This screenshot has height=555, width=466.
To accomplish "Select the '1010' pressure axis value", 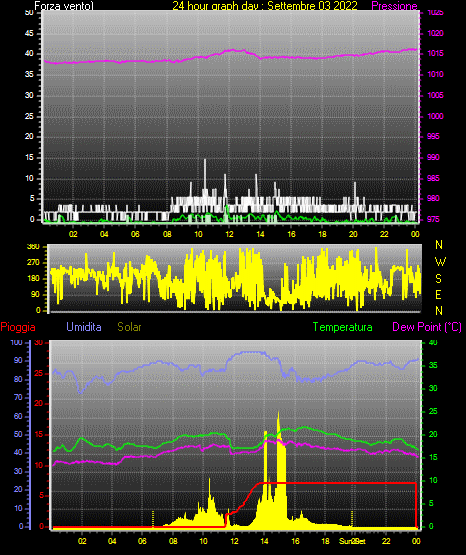I will point(435,74).
